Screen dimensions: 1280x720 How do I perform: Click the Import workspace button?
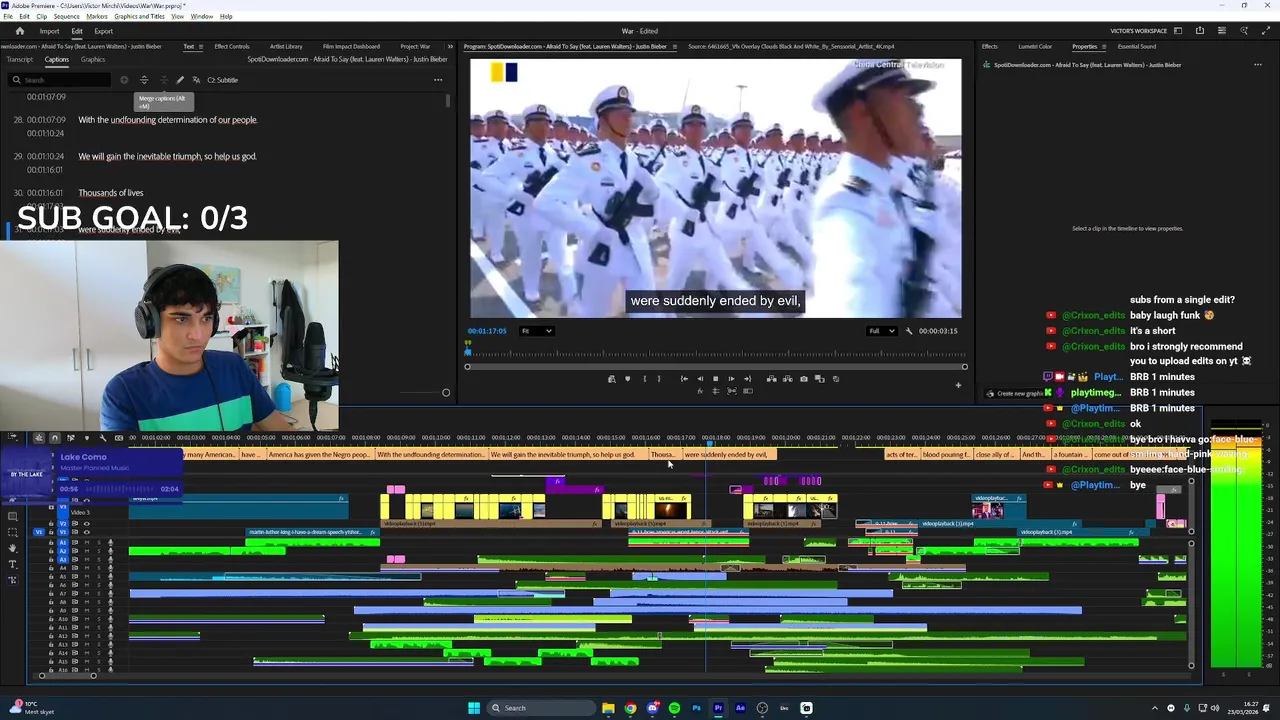[49, 31]
